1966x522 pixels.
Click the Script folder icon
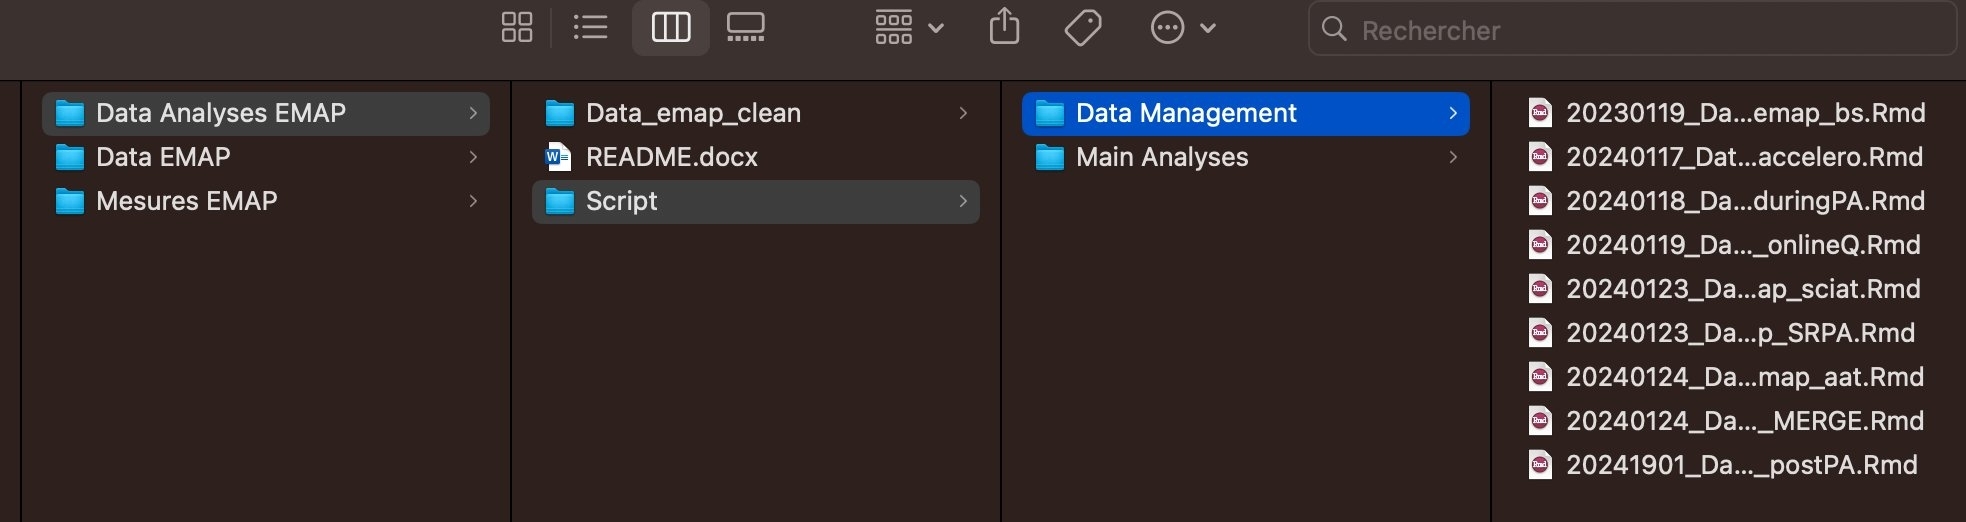(x=560, y=201)
